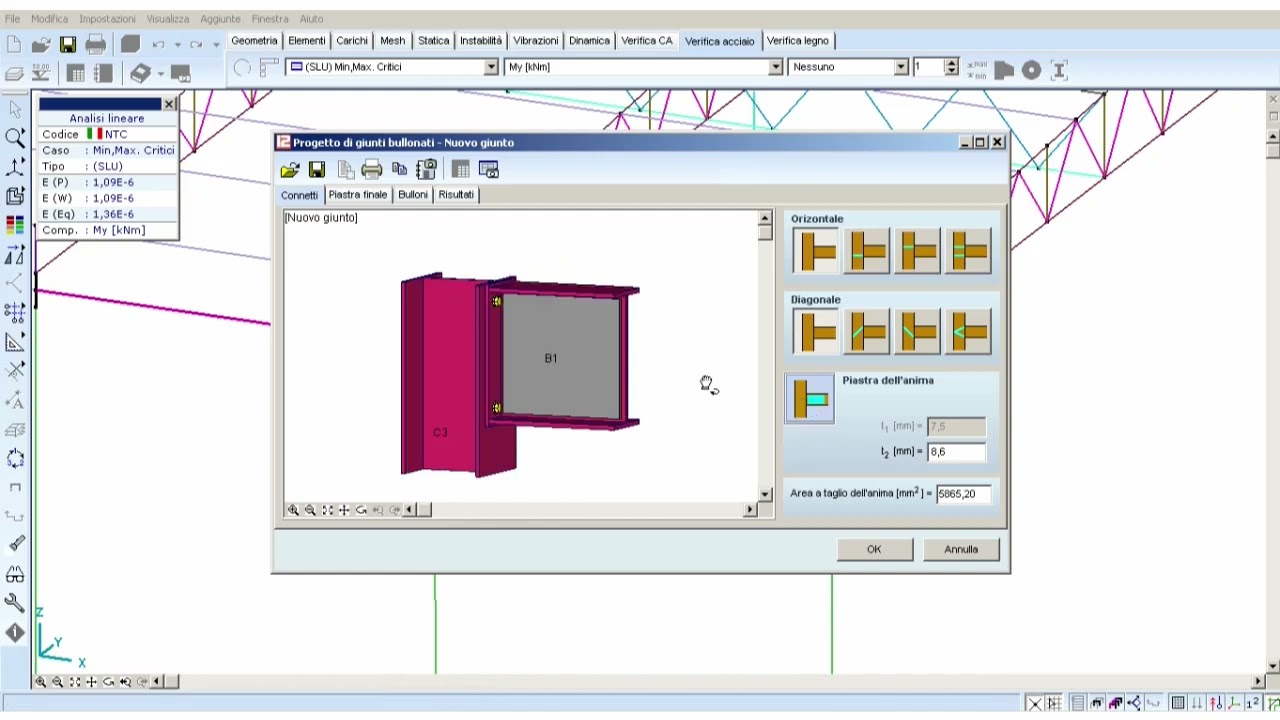Viewport: 1280px width, 720px height.
Task: Switch to the Piastra finale tab
Action: point(357,194)
